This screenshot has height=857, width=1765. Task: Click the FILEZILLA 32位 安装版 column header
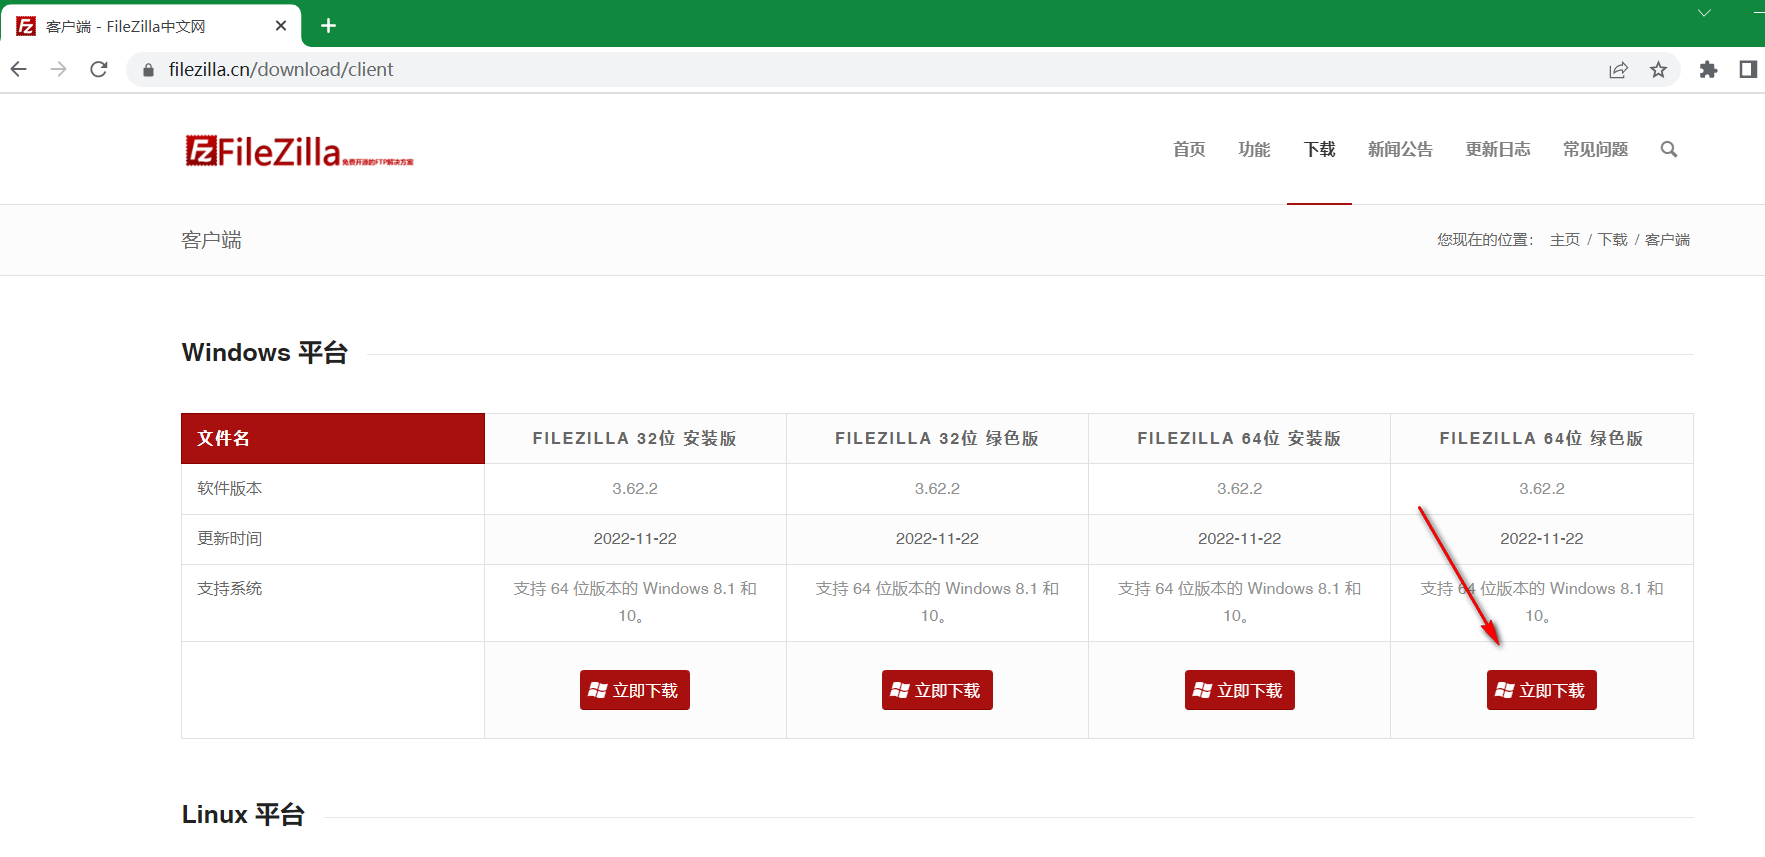(x=635, y=439)
